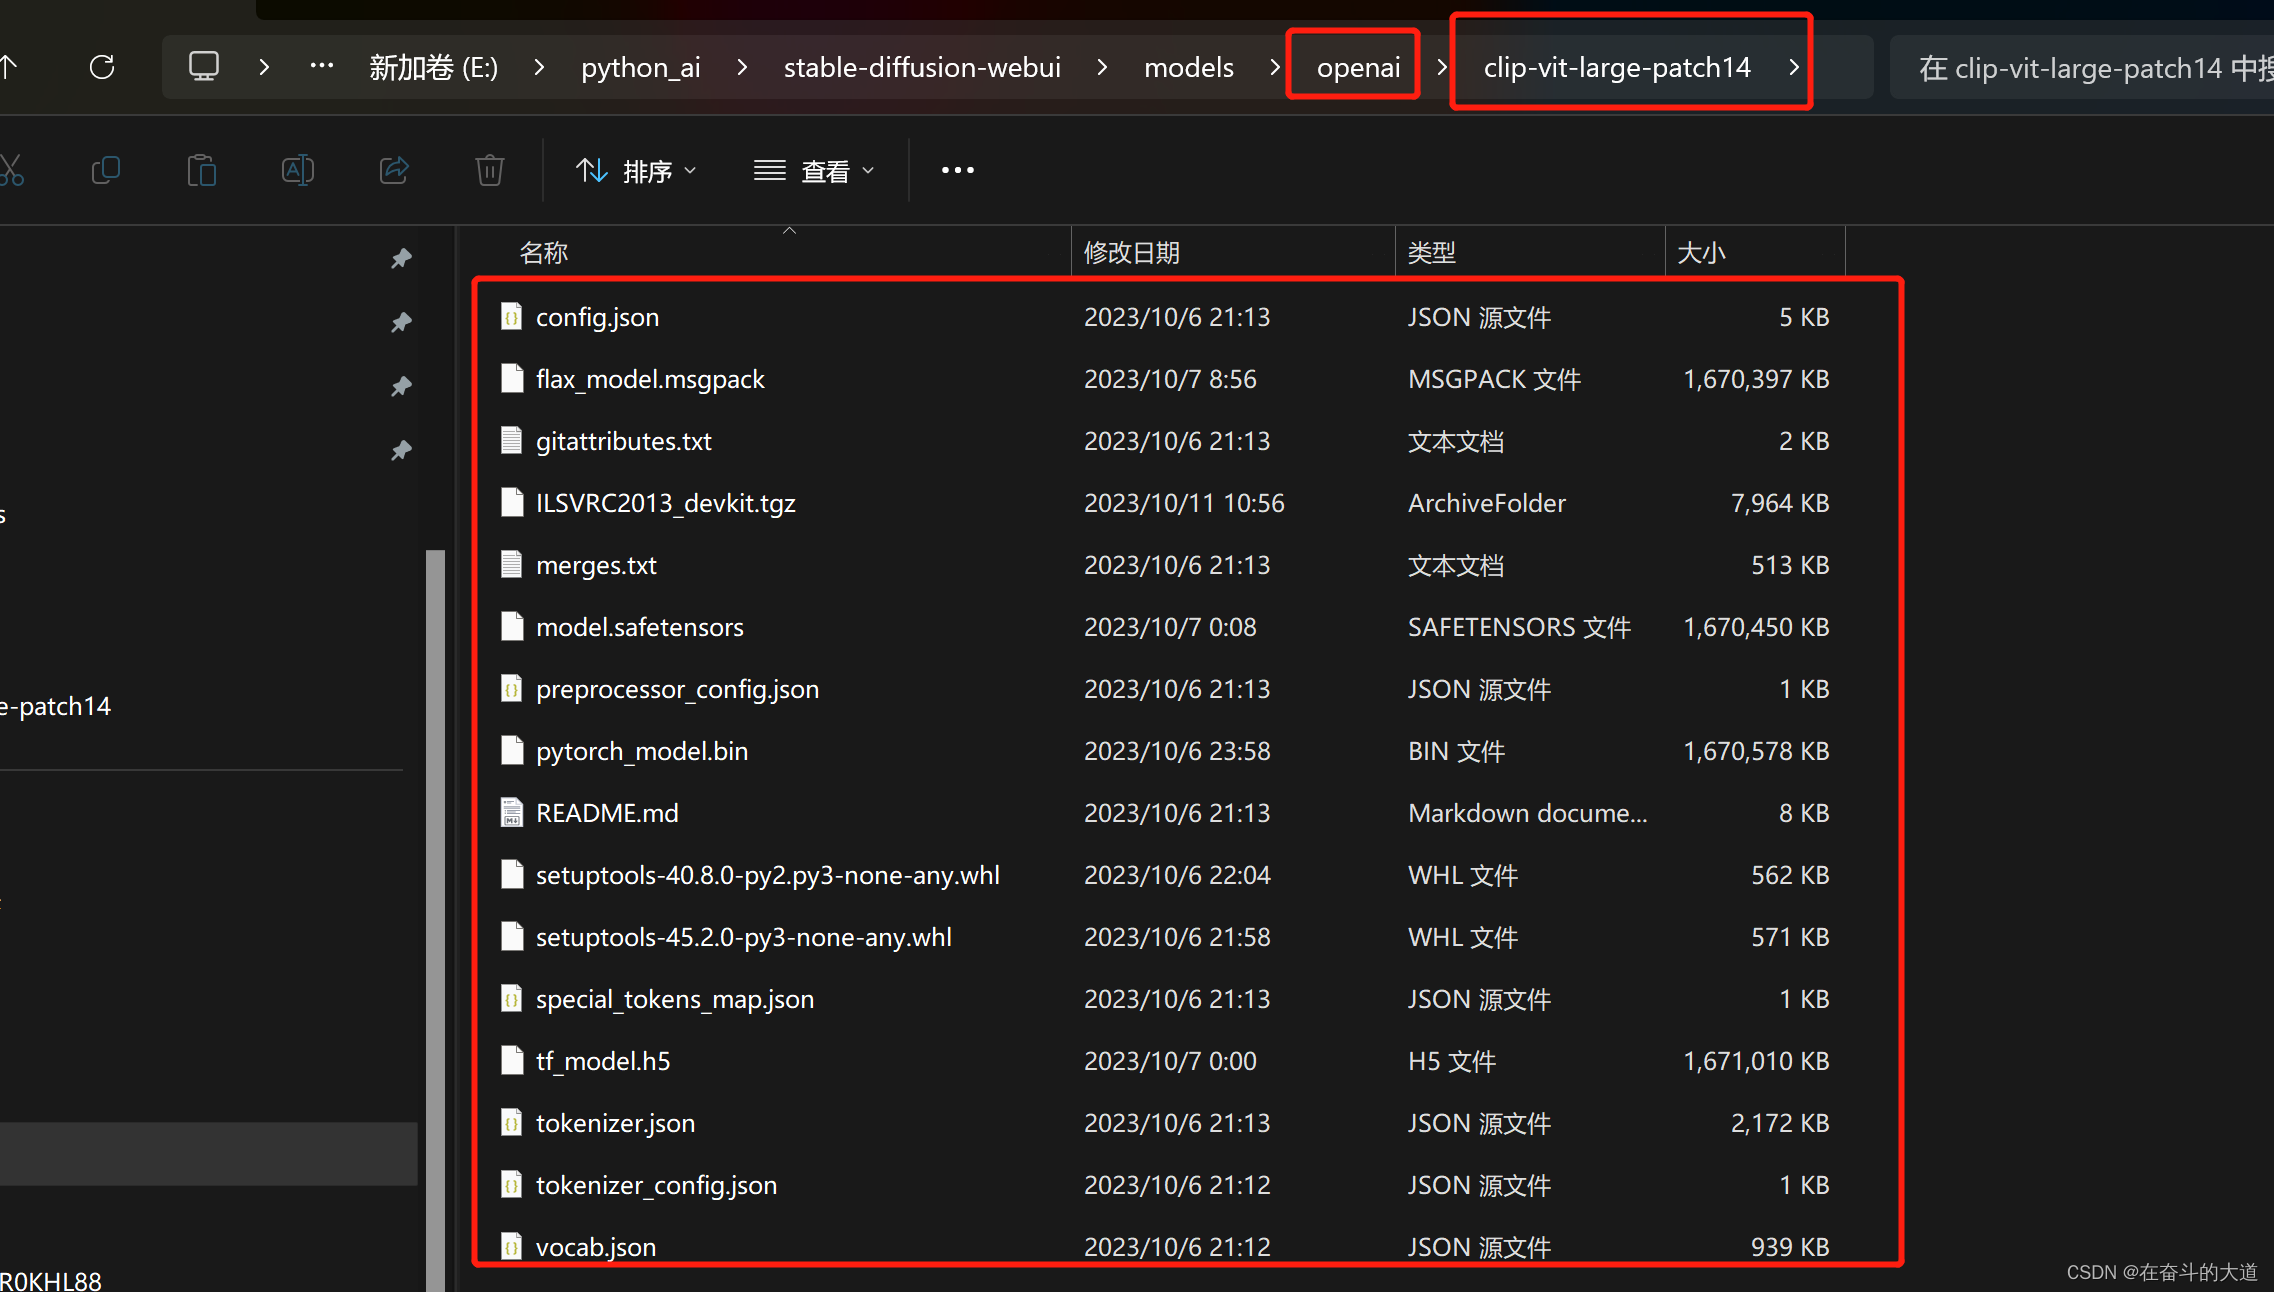The width and height of the screenshot is (2274, 1292).
Task: Open the 排序 sort dropdown
Action: coord(636,171)
